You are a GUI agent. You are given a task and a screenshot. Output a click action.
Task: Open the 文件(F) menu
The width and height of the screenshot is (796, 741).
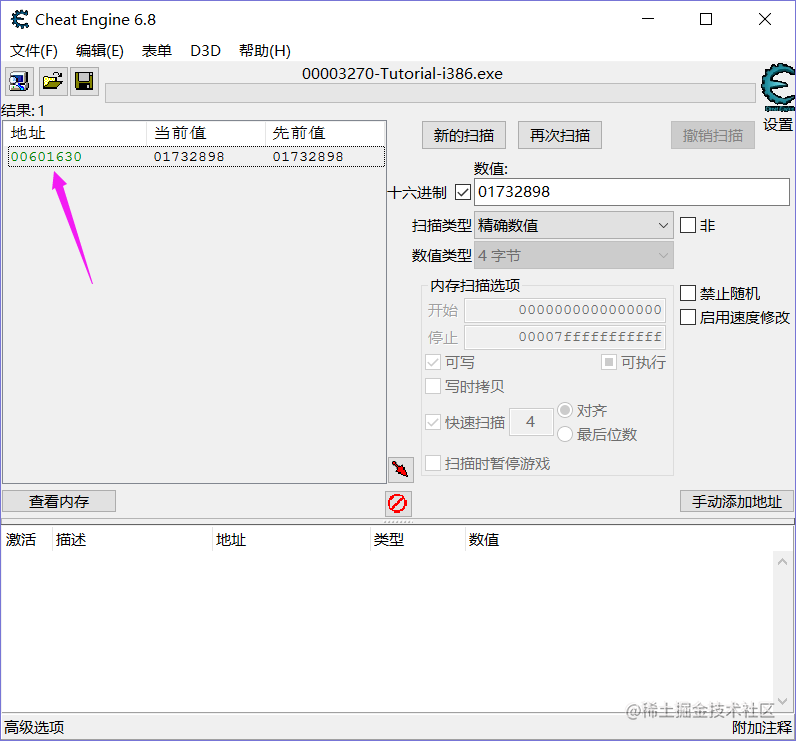(x=34, y=51)
